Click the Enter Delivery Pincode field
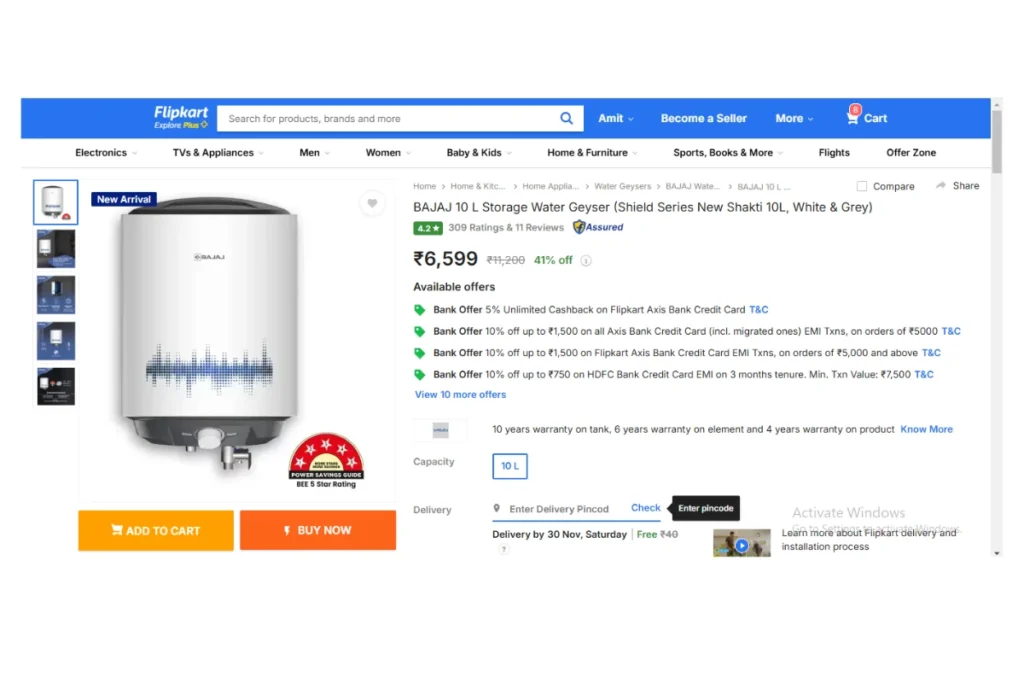This screenshot has width=1024, height=683. 558,509
